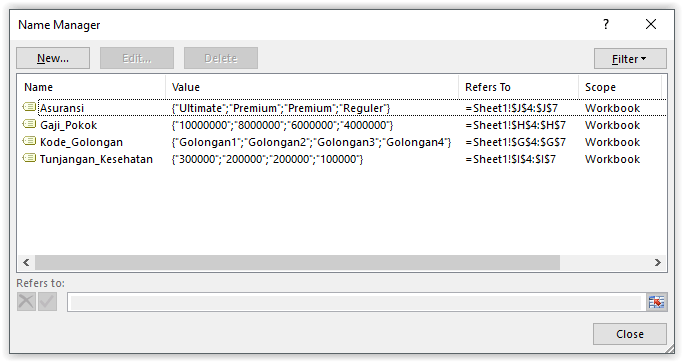
Task: Click reference =Sheet1!$H$4:$H$7
Action: 515,125
